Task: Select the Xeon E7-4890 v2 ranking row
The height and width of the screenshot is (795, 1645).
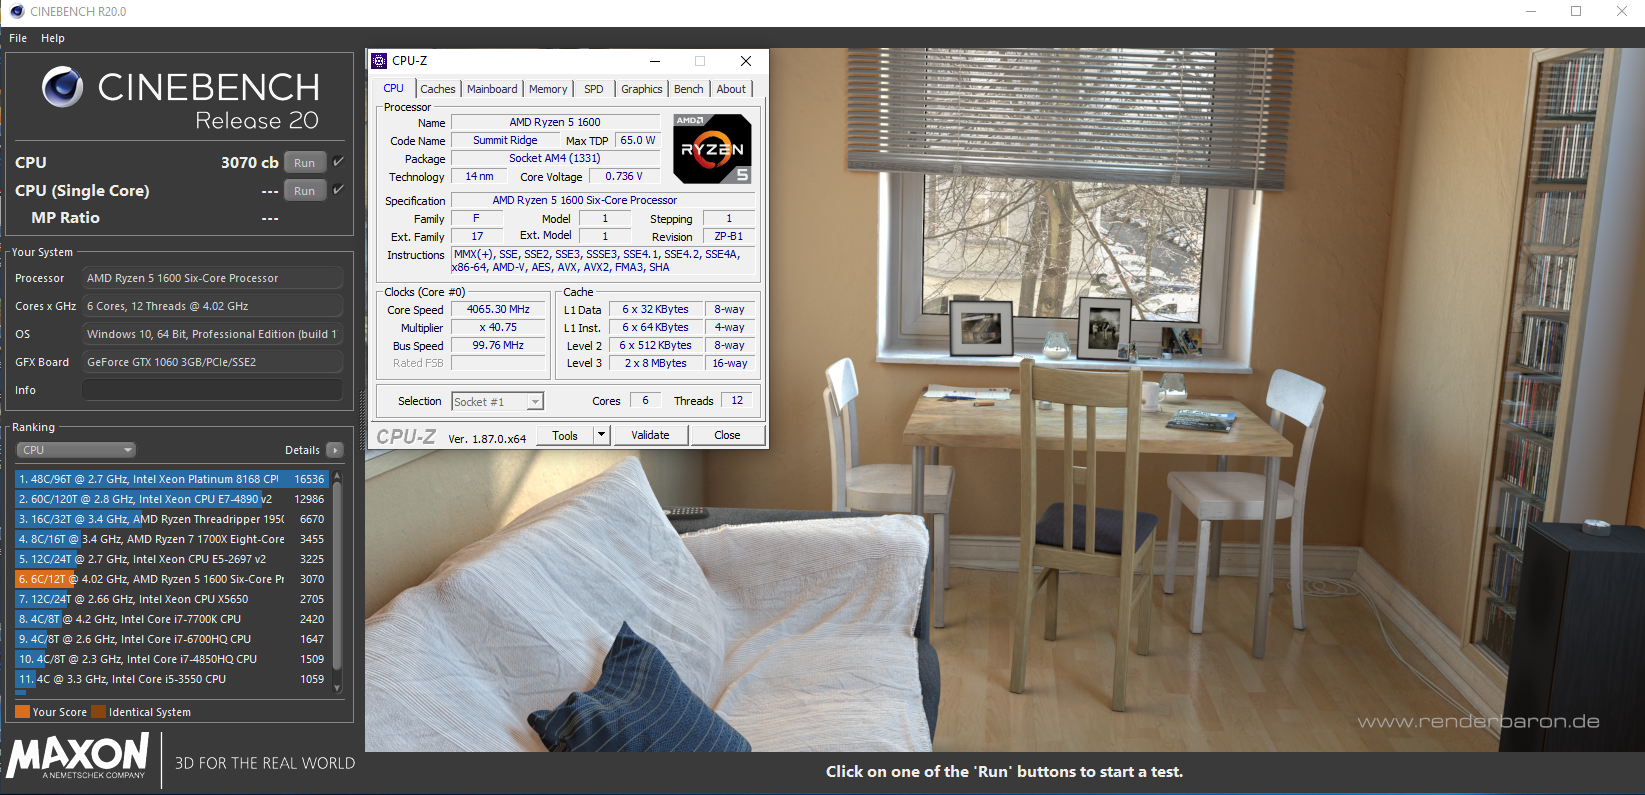Action: (x=172, y=499)
